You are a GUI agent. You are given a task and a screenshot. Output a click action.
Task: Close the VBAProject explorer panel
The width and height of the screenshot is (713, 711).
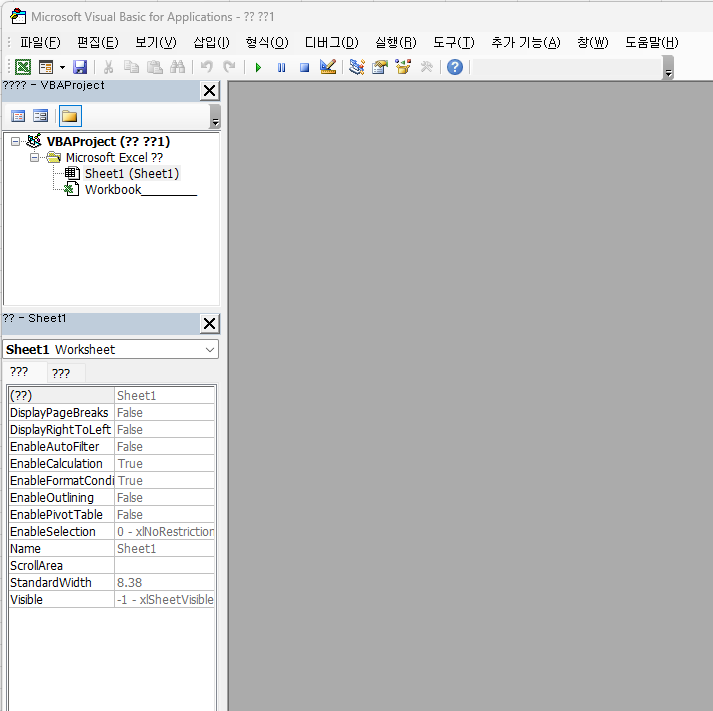(x=210, y=91)
